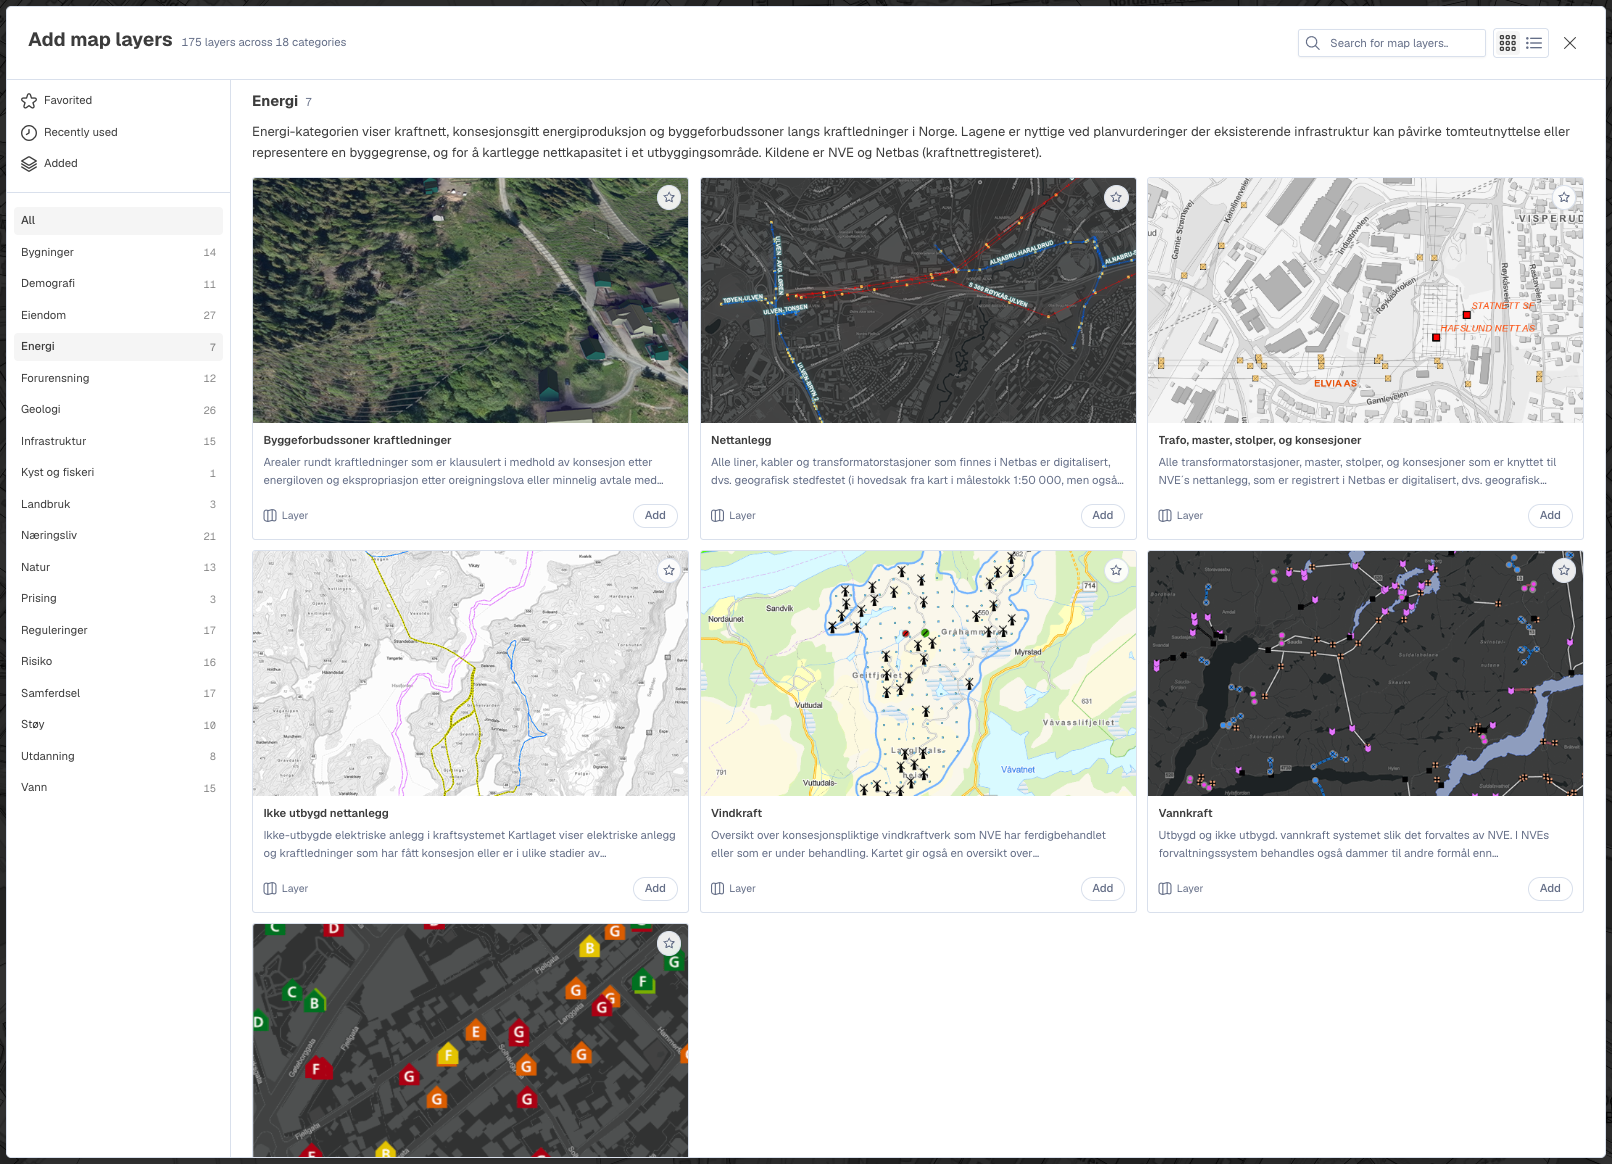Add the Vindkraft layer
The width and height of the screenshot is (1612, 1164).
tap(1103, 889)
